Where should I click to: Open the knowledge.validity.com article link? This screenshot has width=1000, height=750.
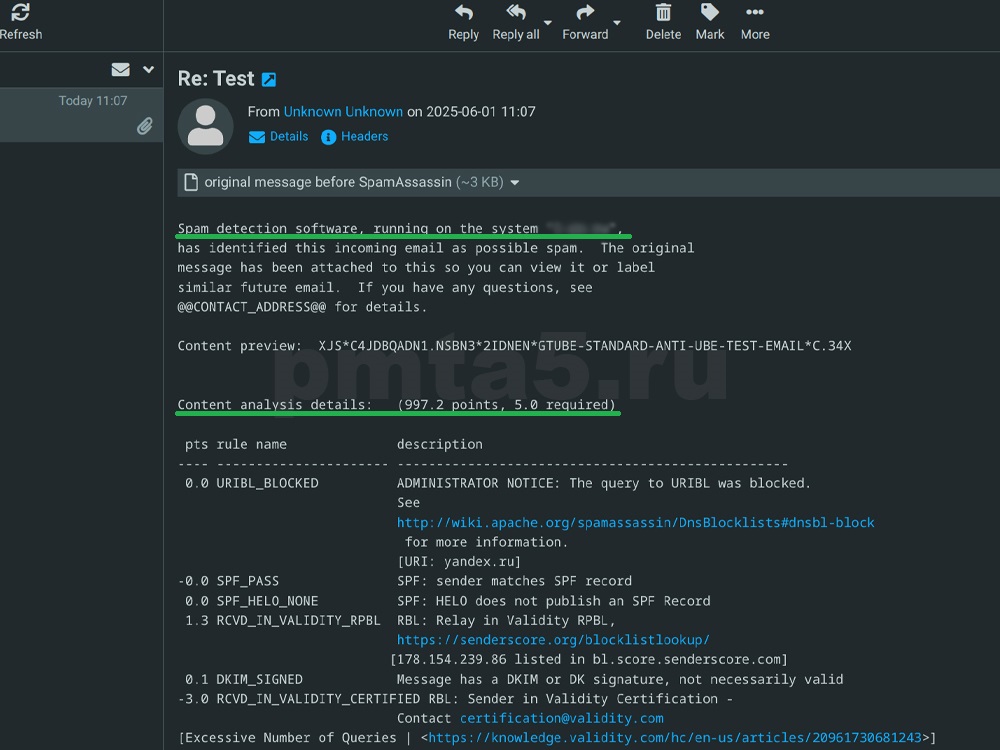[675, 738]
